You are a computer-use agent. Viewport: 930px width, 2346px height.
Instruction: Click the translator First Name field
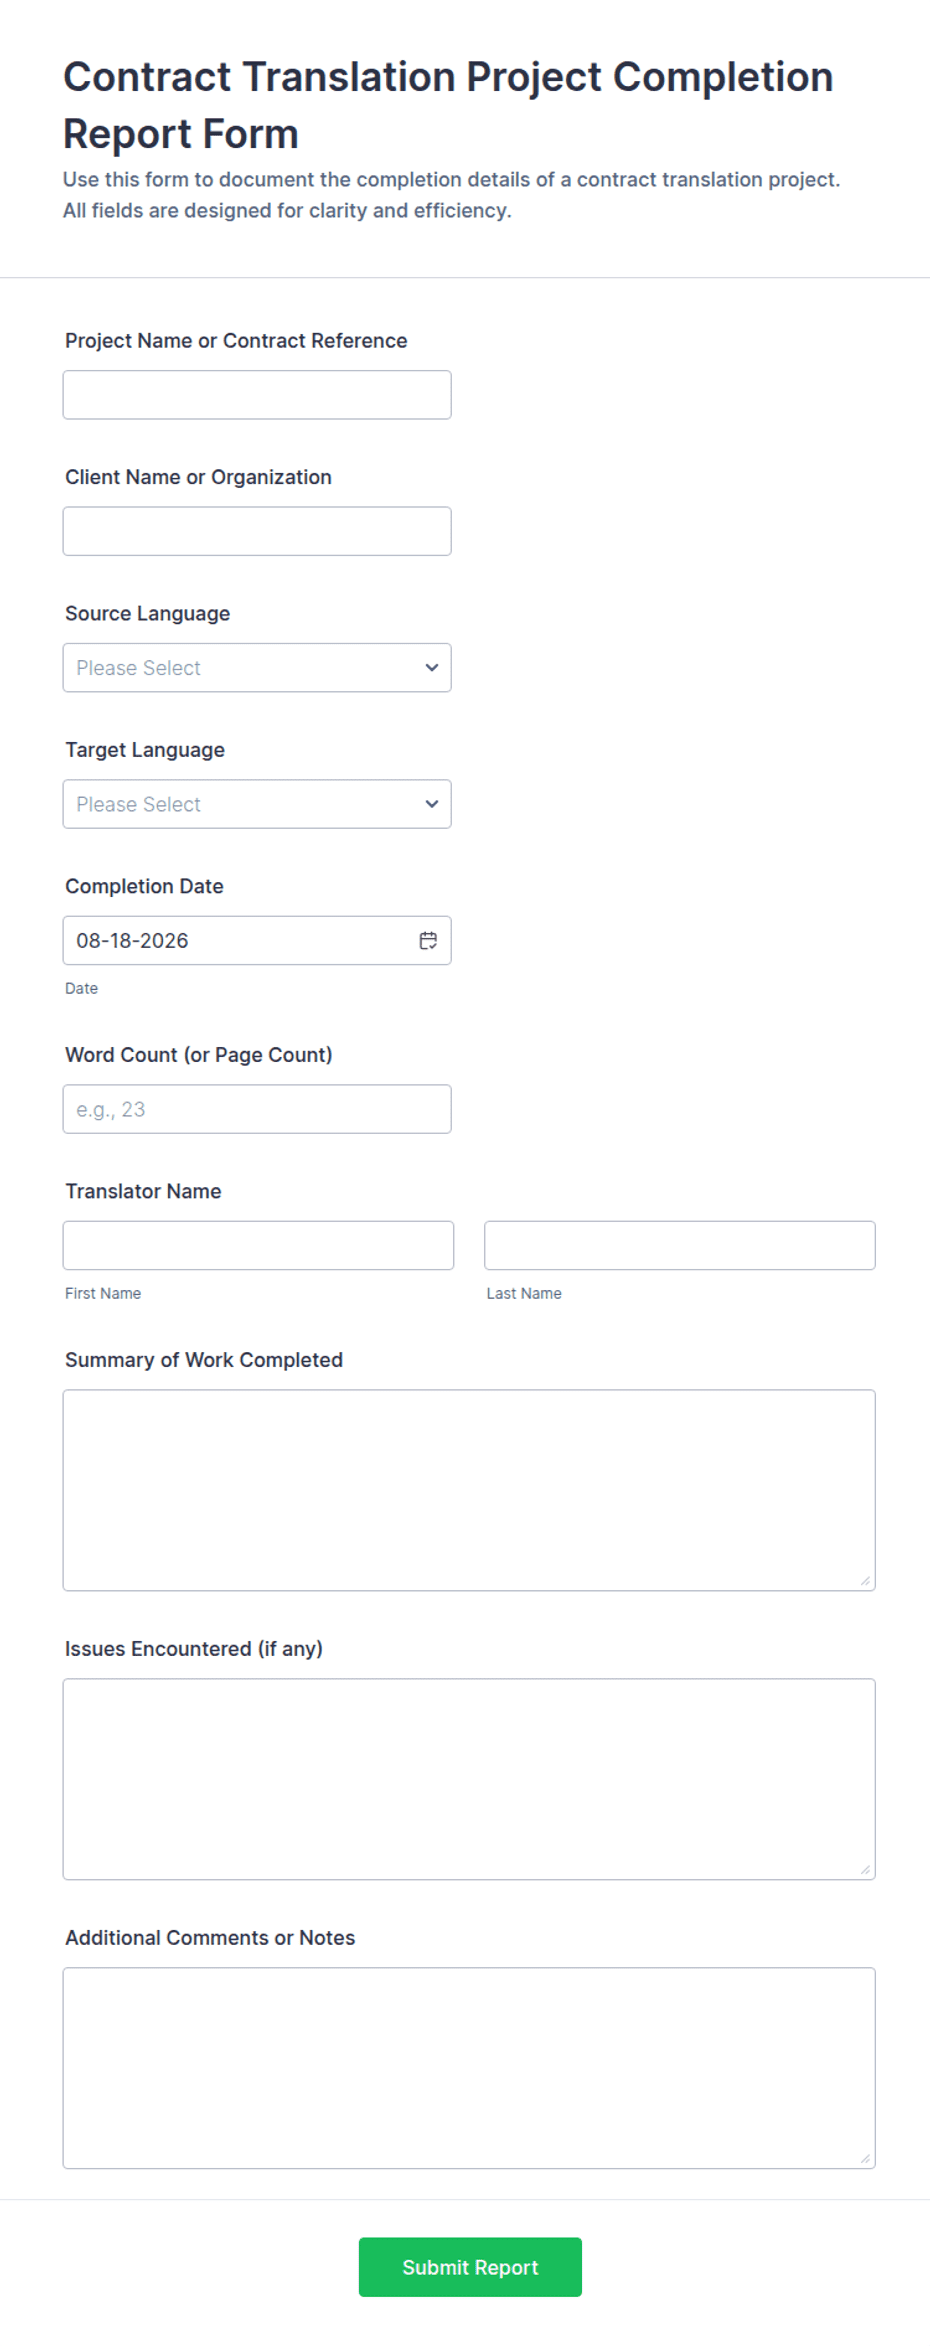pos(258,1245)
